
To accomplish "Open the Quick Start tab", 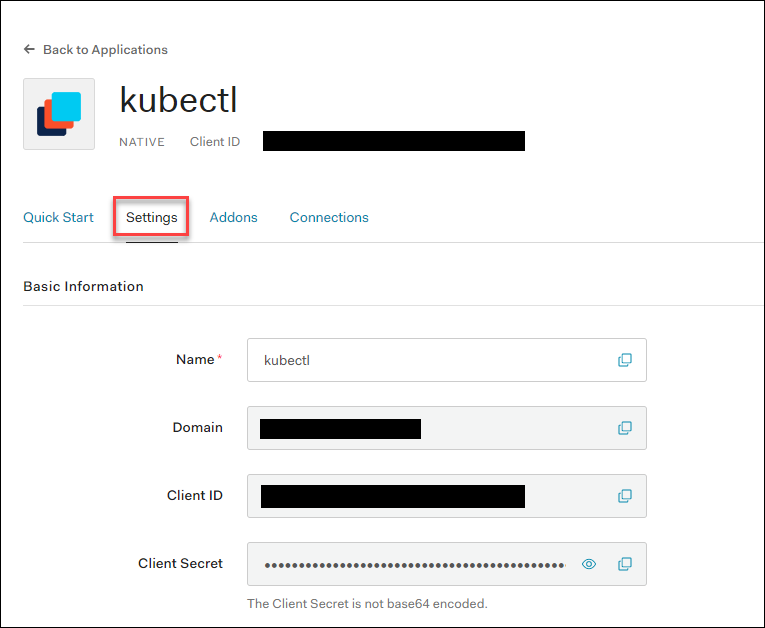I will point(58,217).
